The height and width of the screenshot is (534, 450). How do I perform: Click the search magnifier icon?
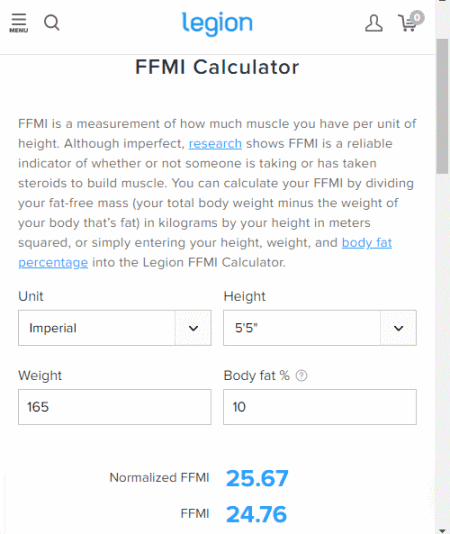tap(52, 23)
